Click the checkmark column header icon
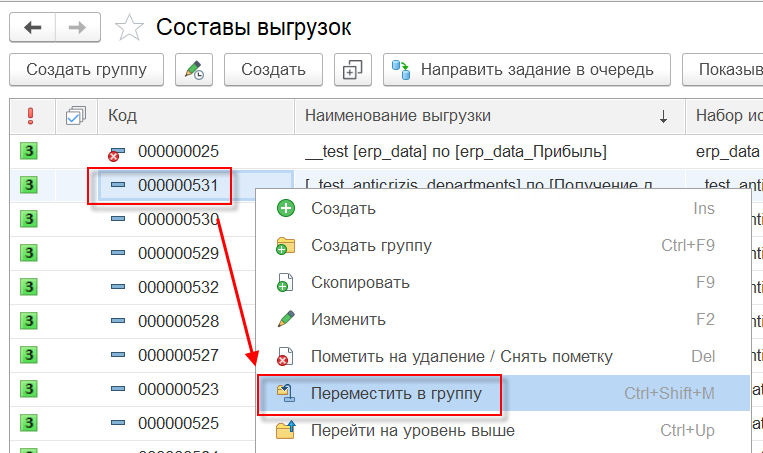 75,117
